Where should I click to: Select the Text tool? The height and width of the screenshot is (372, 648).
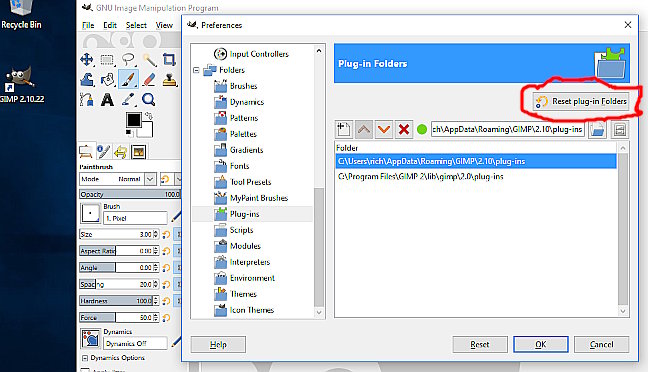[x=107, y=100]
